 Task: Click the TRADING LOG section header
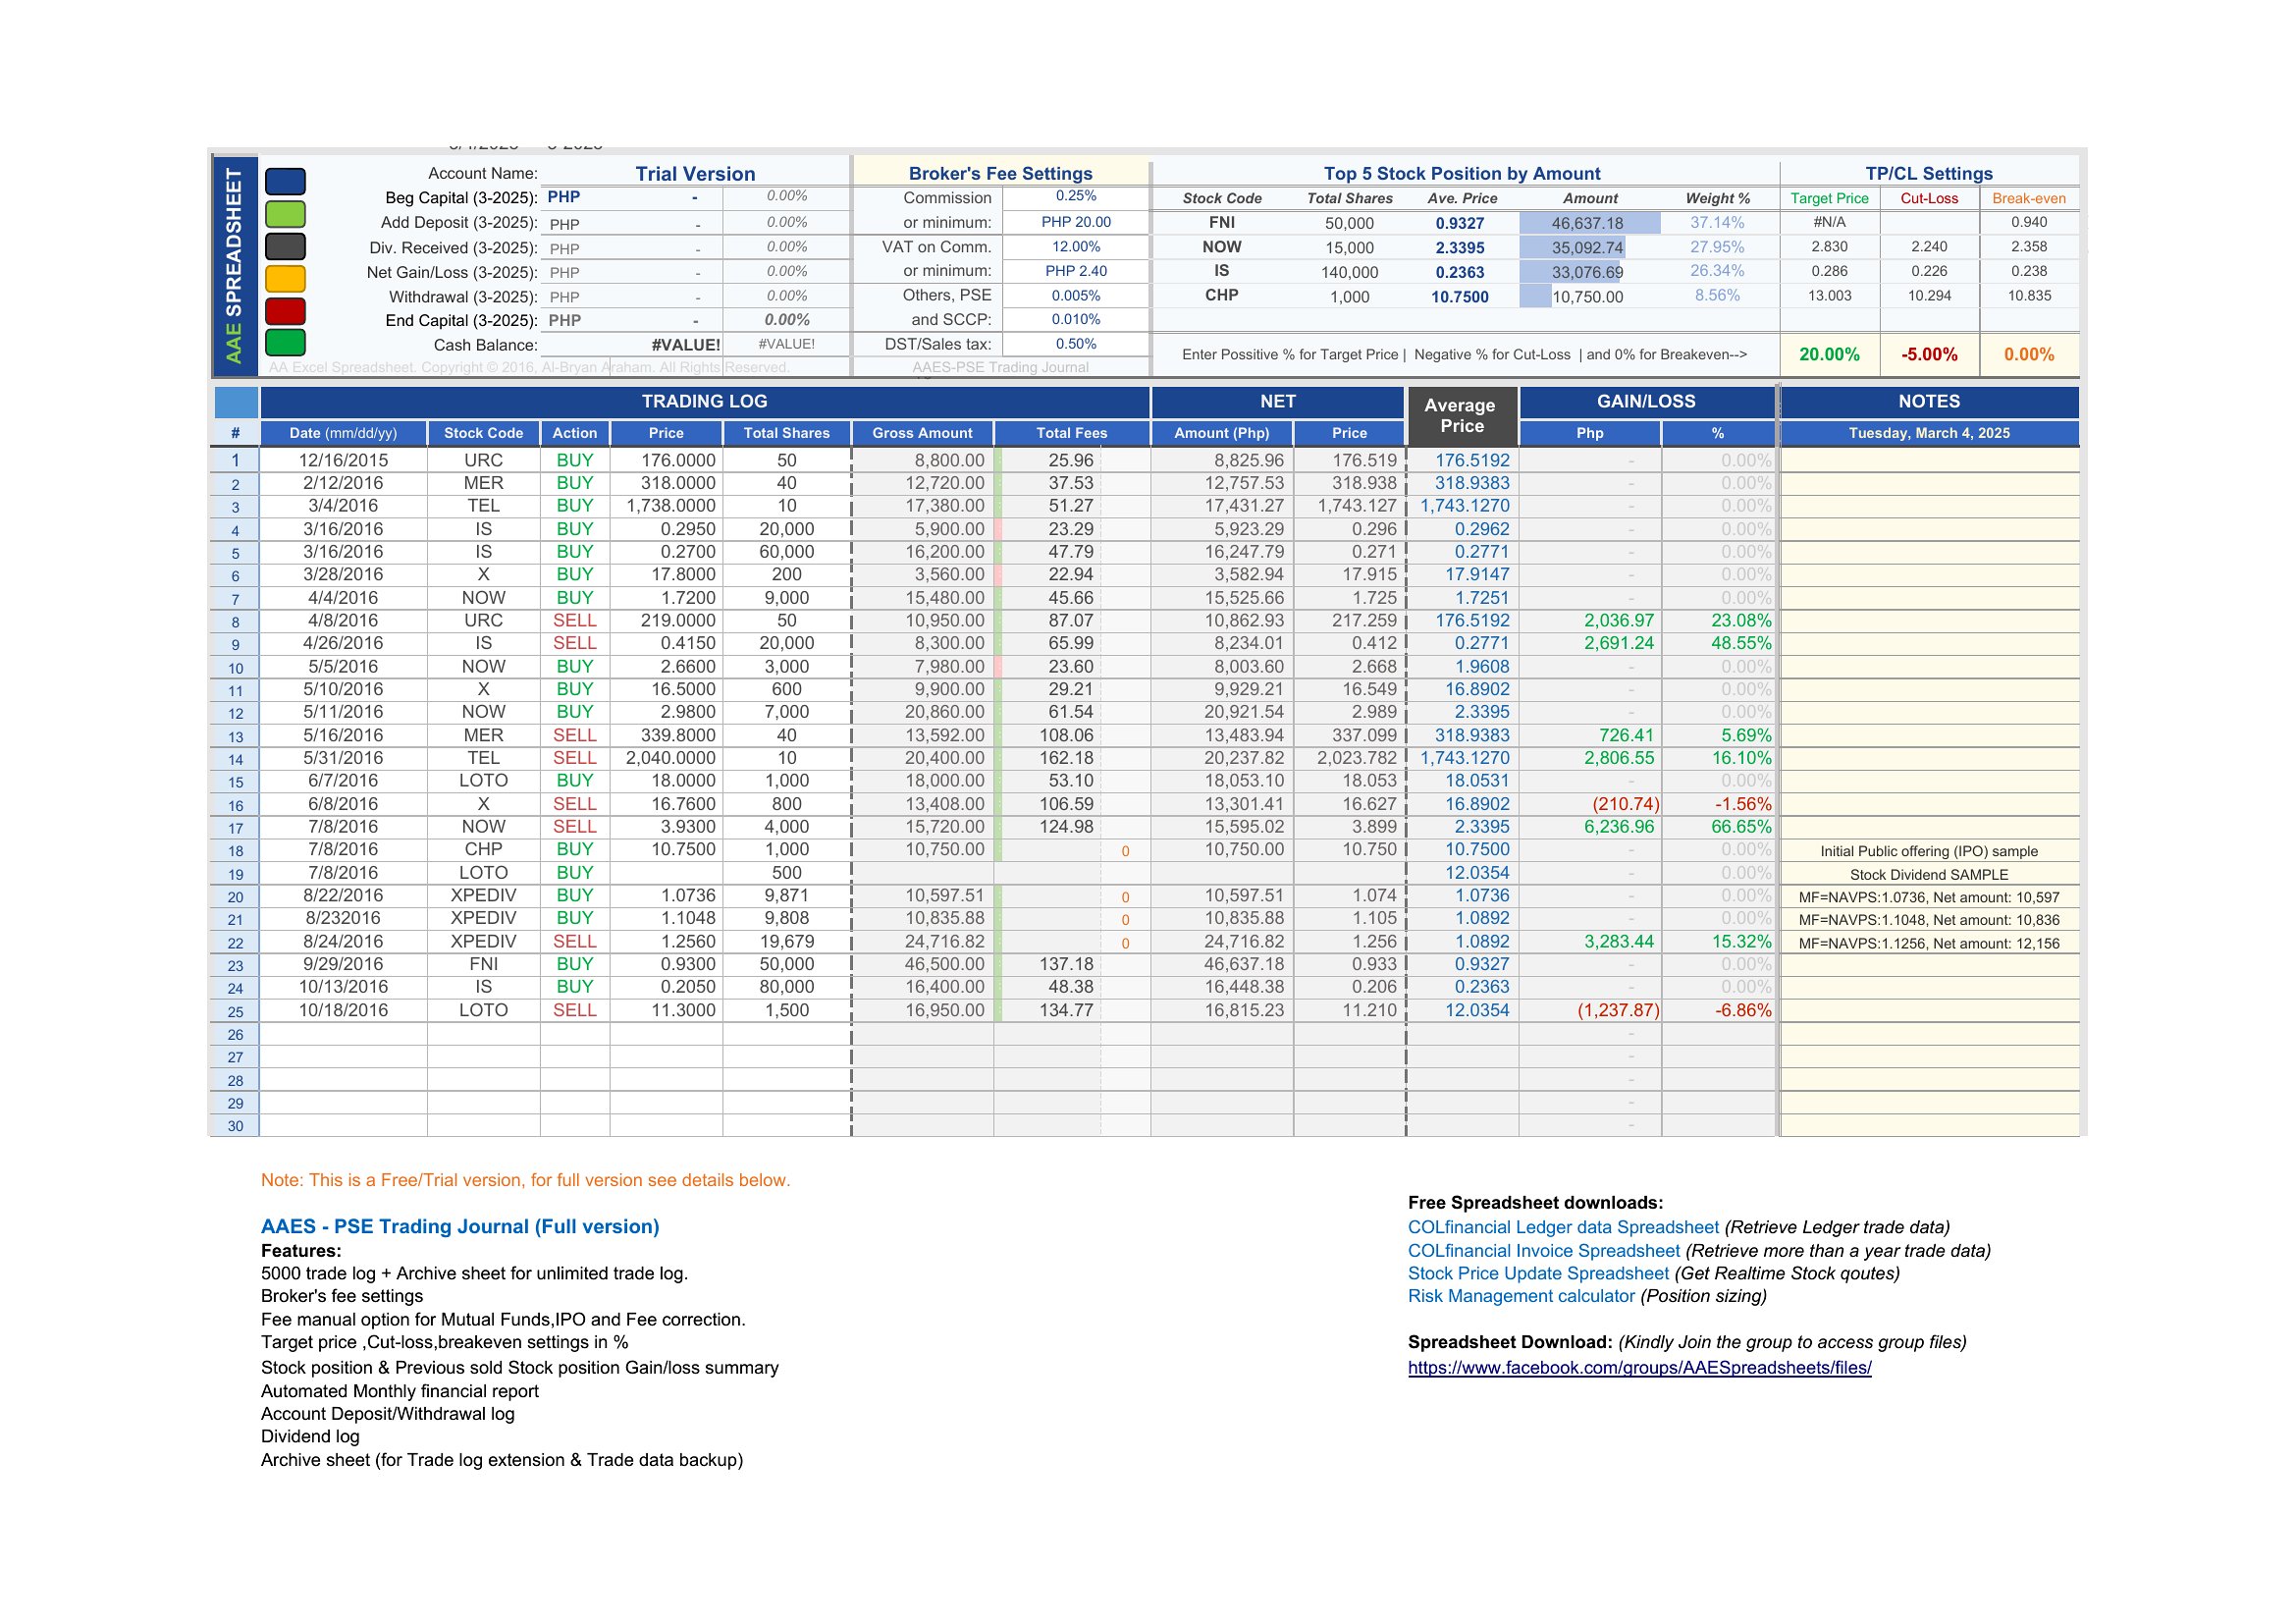704,402
